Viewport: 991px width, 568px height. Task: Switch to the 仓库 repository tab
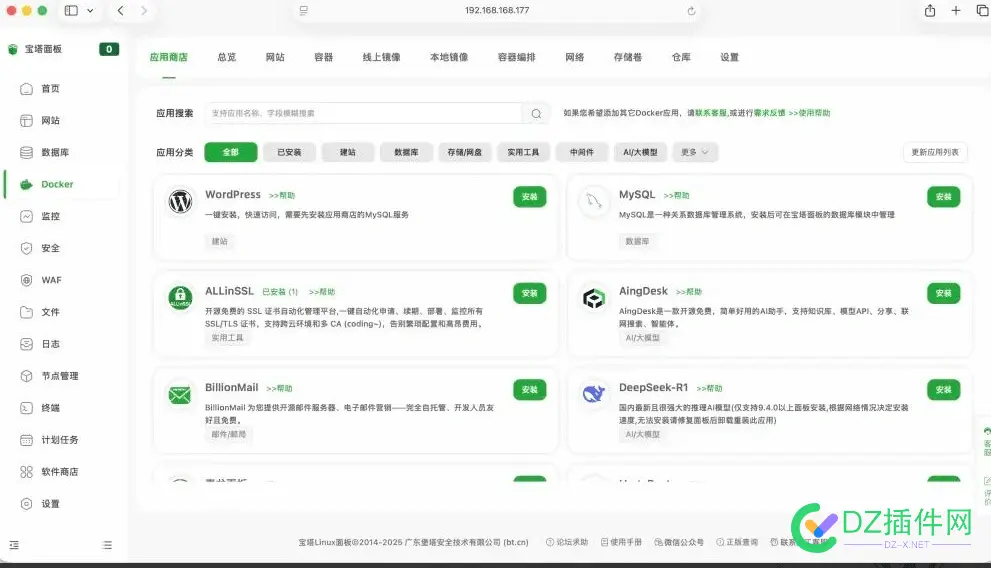point(681,57)
